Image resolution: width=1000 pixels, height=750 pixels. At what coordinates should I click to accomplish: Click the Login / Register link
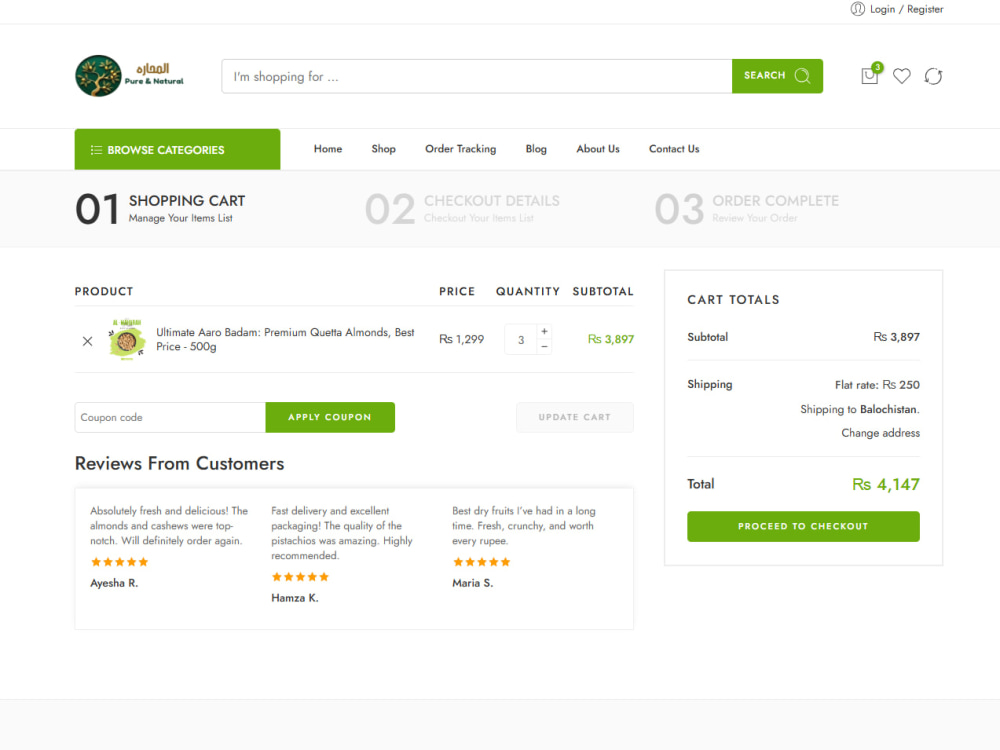click(x=906, y=9)
